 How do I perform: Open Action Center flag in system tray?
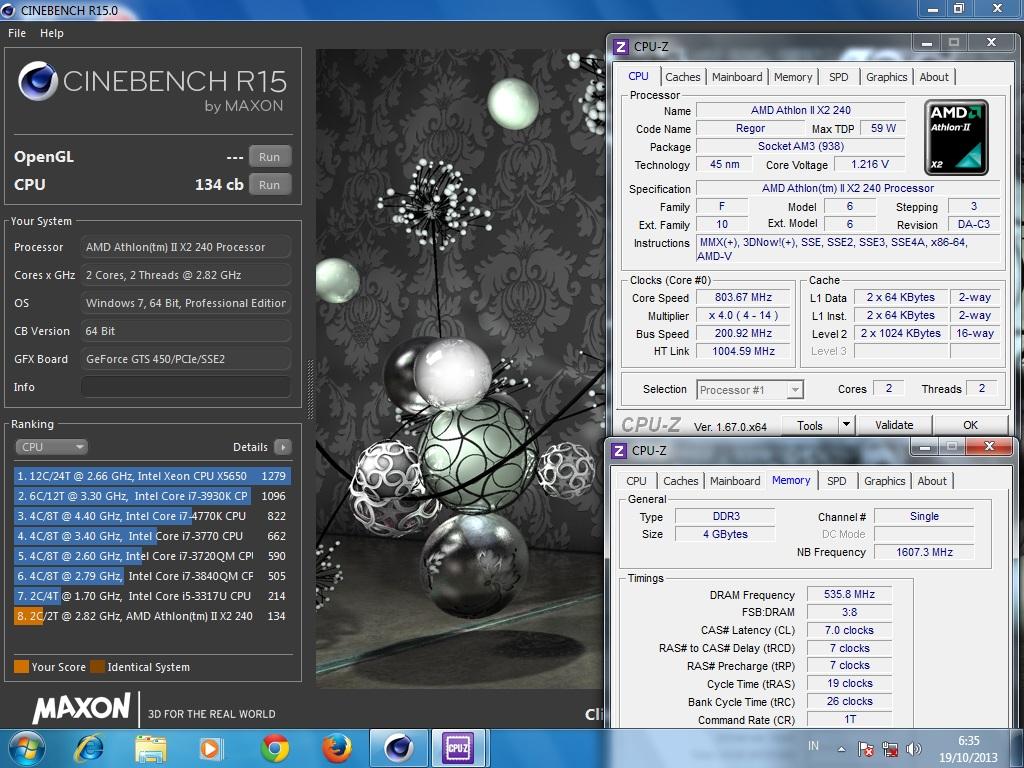click(866, 748)
